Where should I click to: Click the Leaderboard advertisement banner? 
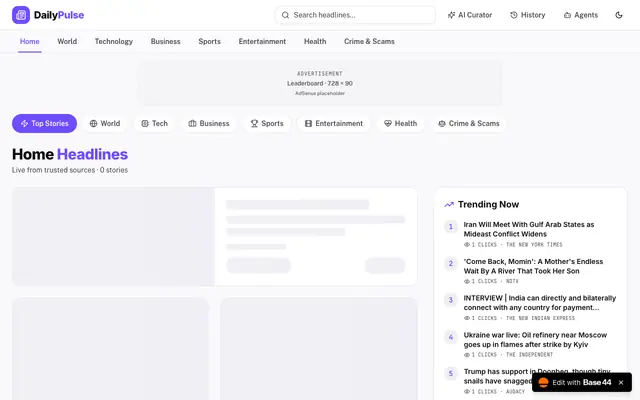320,83
